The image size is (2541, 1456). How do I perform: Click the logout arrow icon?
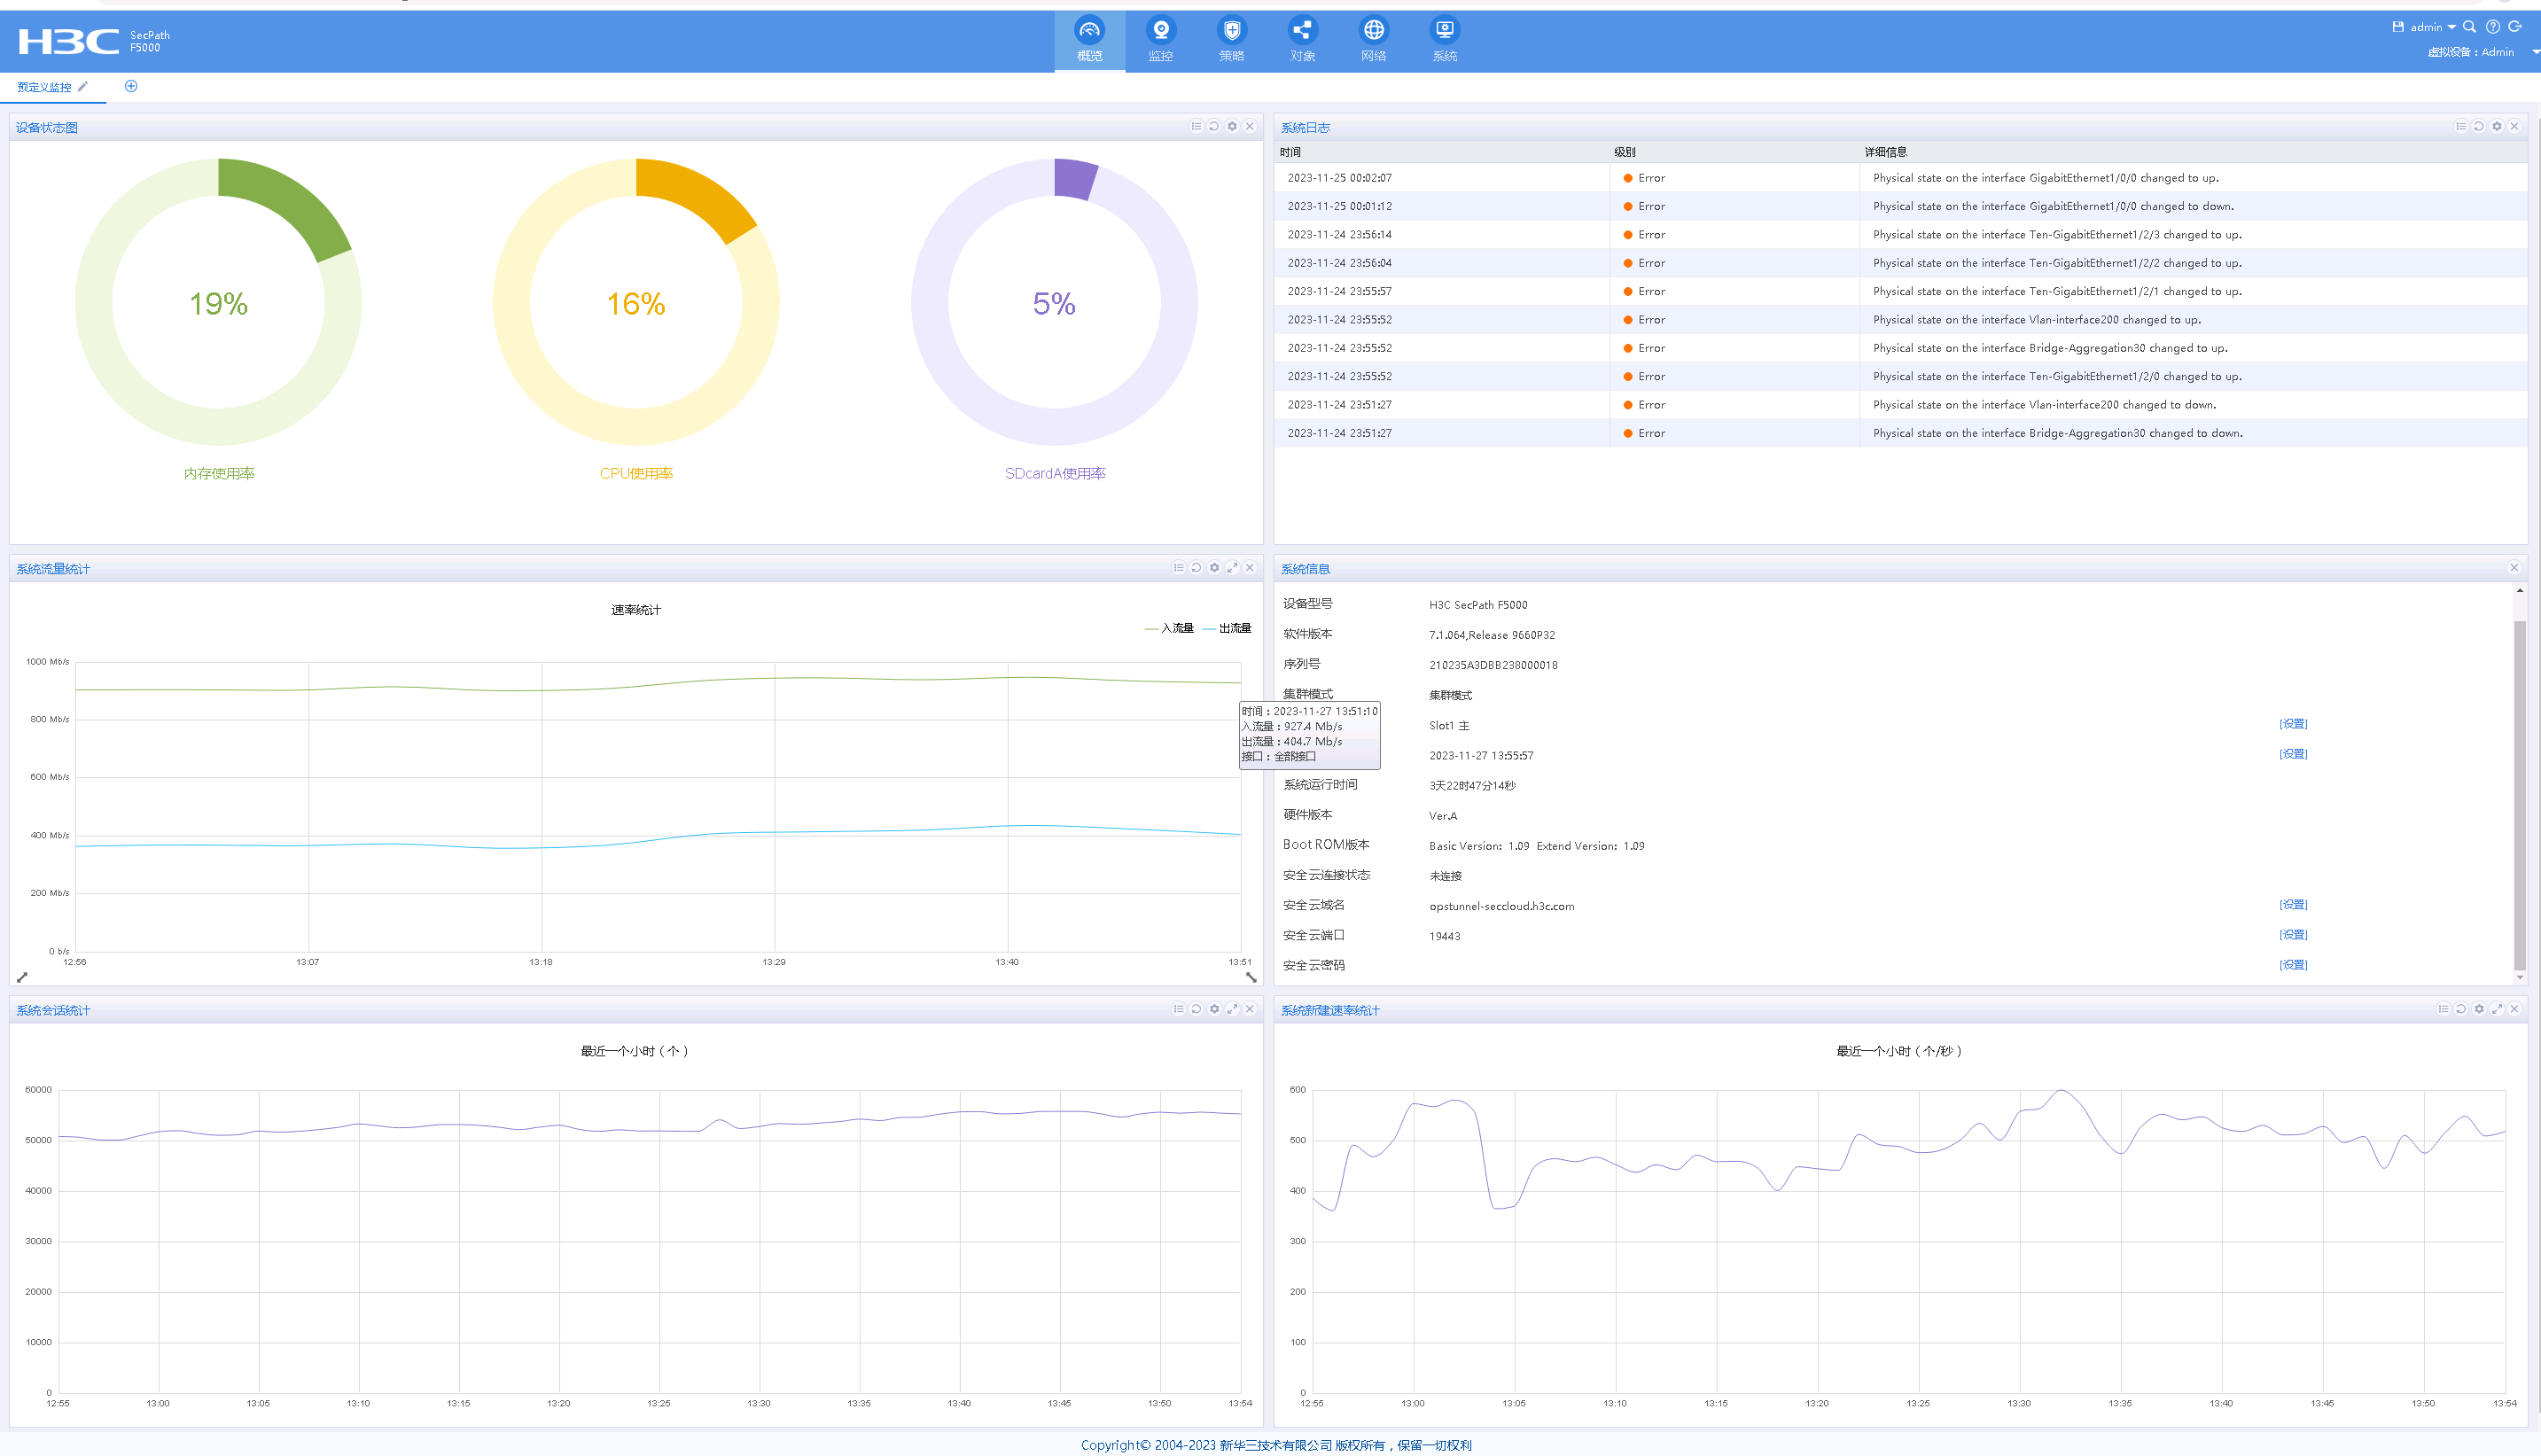click(x=2514, y=27)
